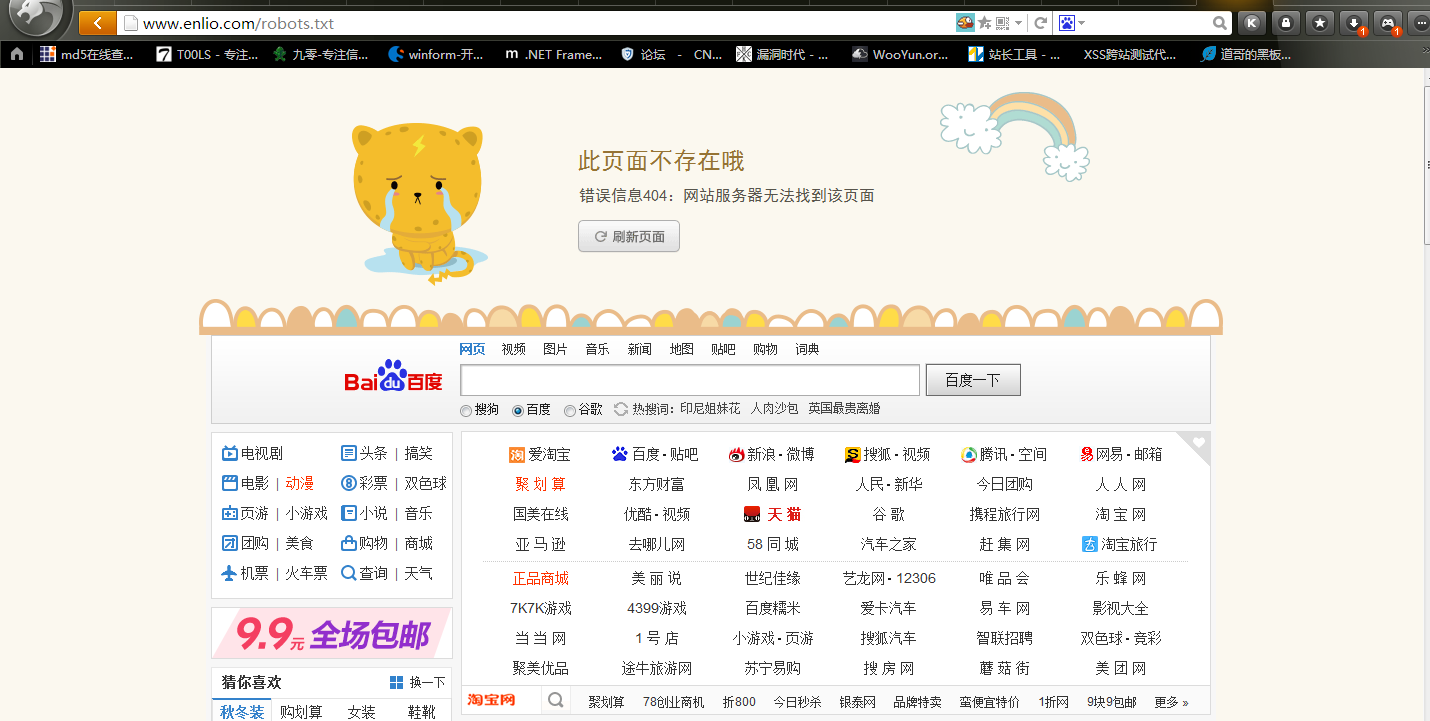Open the 九零 bookmark
Image resolution: width=1430 pixels, height=721 pixels.
[320, 55]
